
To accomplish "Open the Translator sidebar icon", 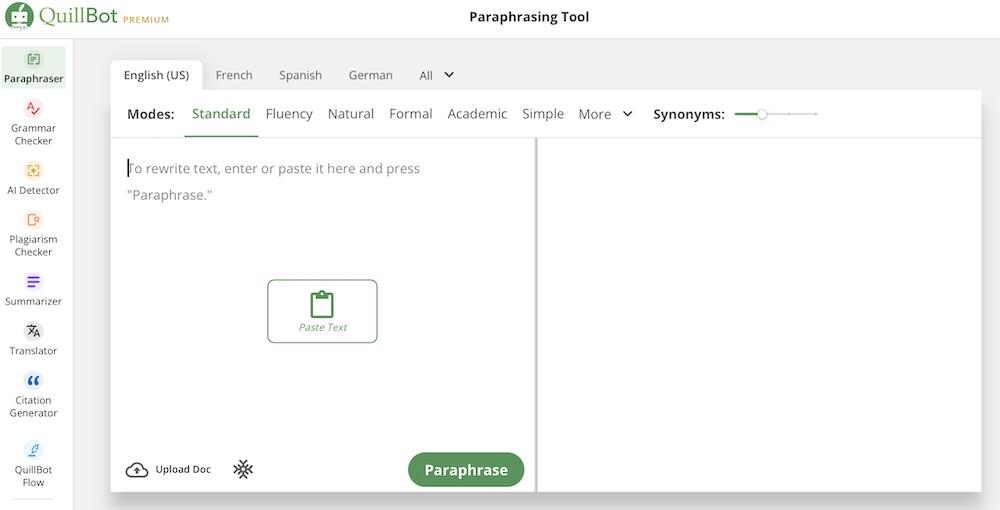I will tap(34, 331).
